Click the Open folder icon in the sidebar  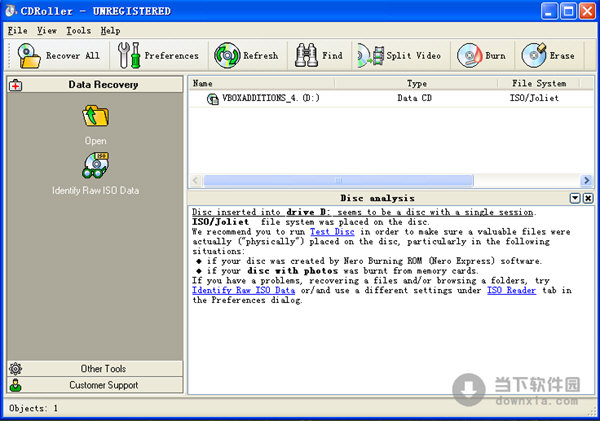(96, 116)
